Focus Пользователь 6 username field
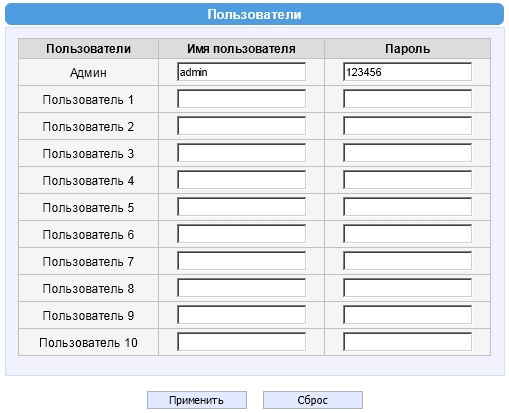509x413 pixels. (x=241, y=234)
